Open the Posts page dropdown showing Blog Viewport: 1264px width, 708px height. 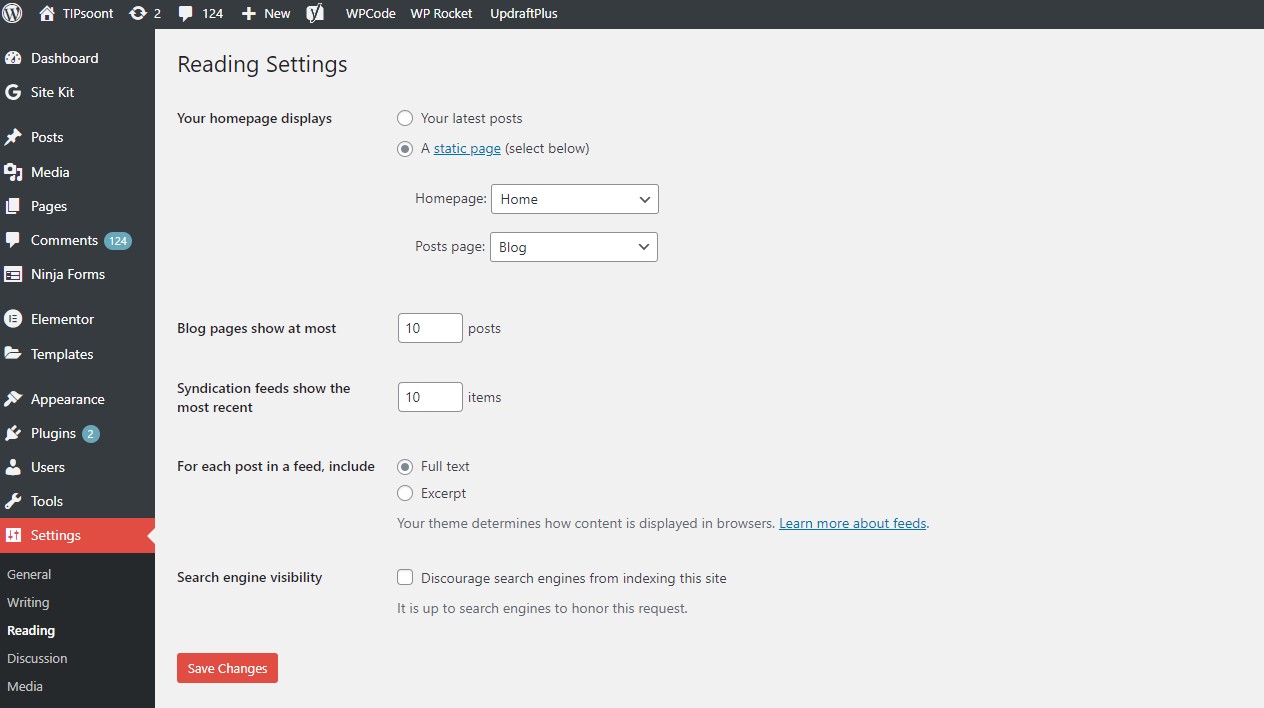pos(574,247)
